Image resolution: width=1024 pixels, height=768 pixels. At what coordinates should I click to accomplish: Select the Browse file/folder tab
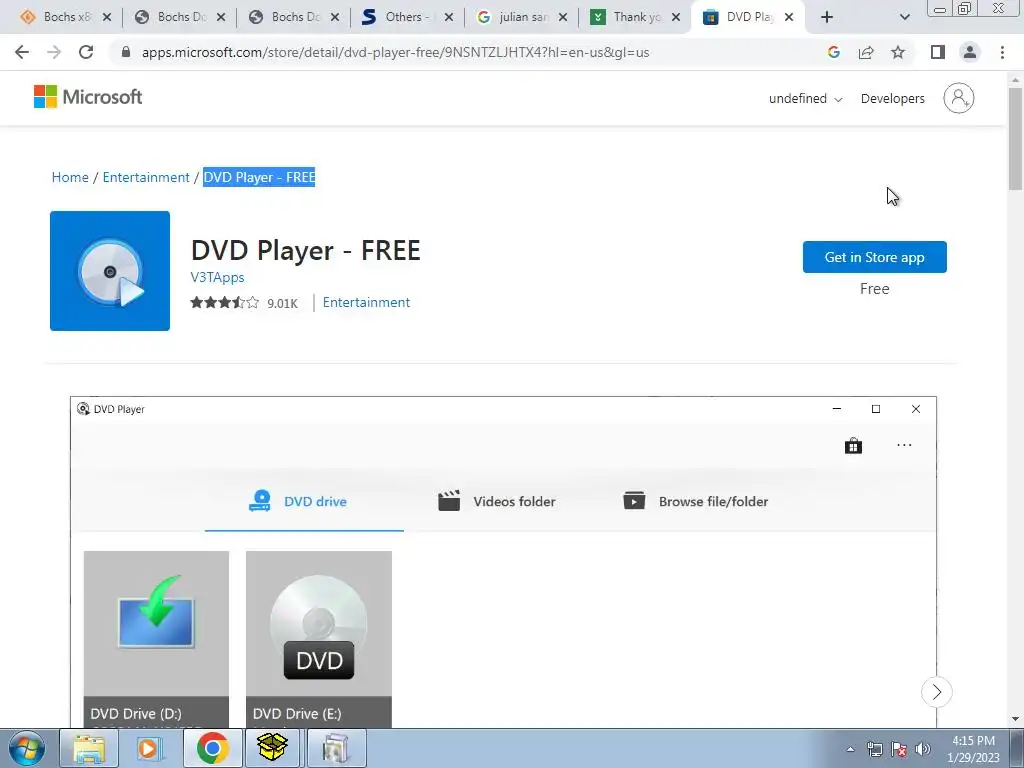pos(696,502)
